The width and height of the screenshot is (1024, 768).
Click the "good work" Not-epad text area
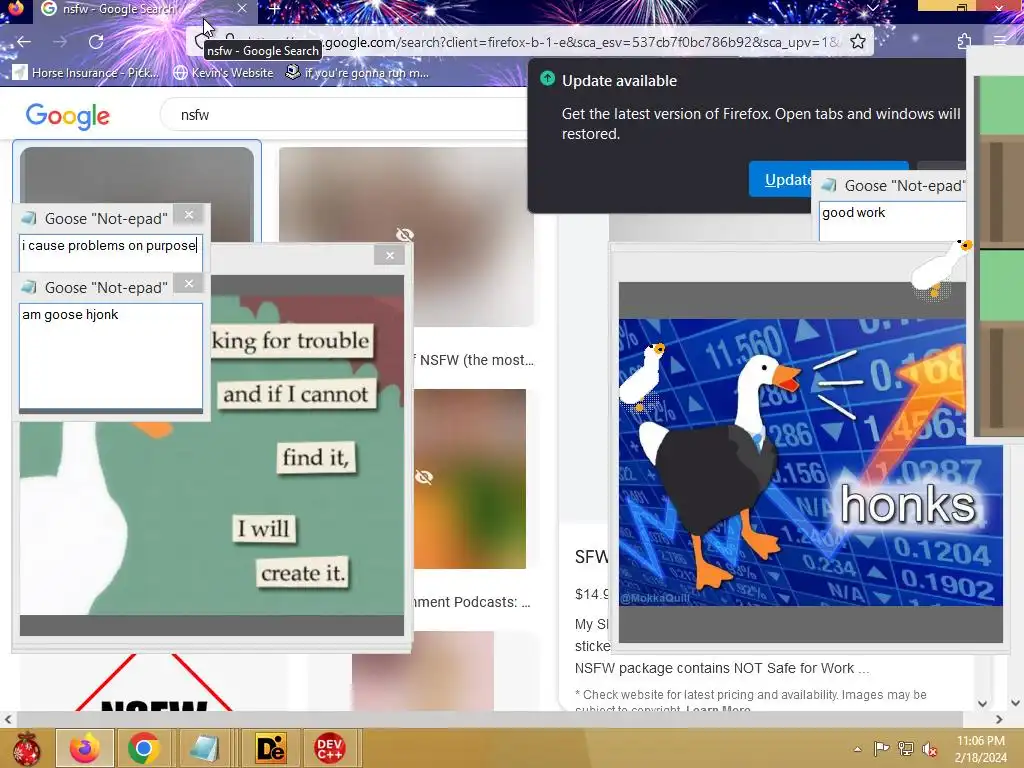892,221
